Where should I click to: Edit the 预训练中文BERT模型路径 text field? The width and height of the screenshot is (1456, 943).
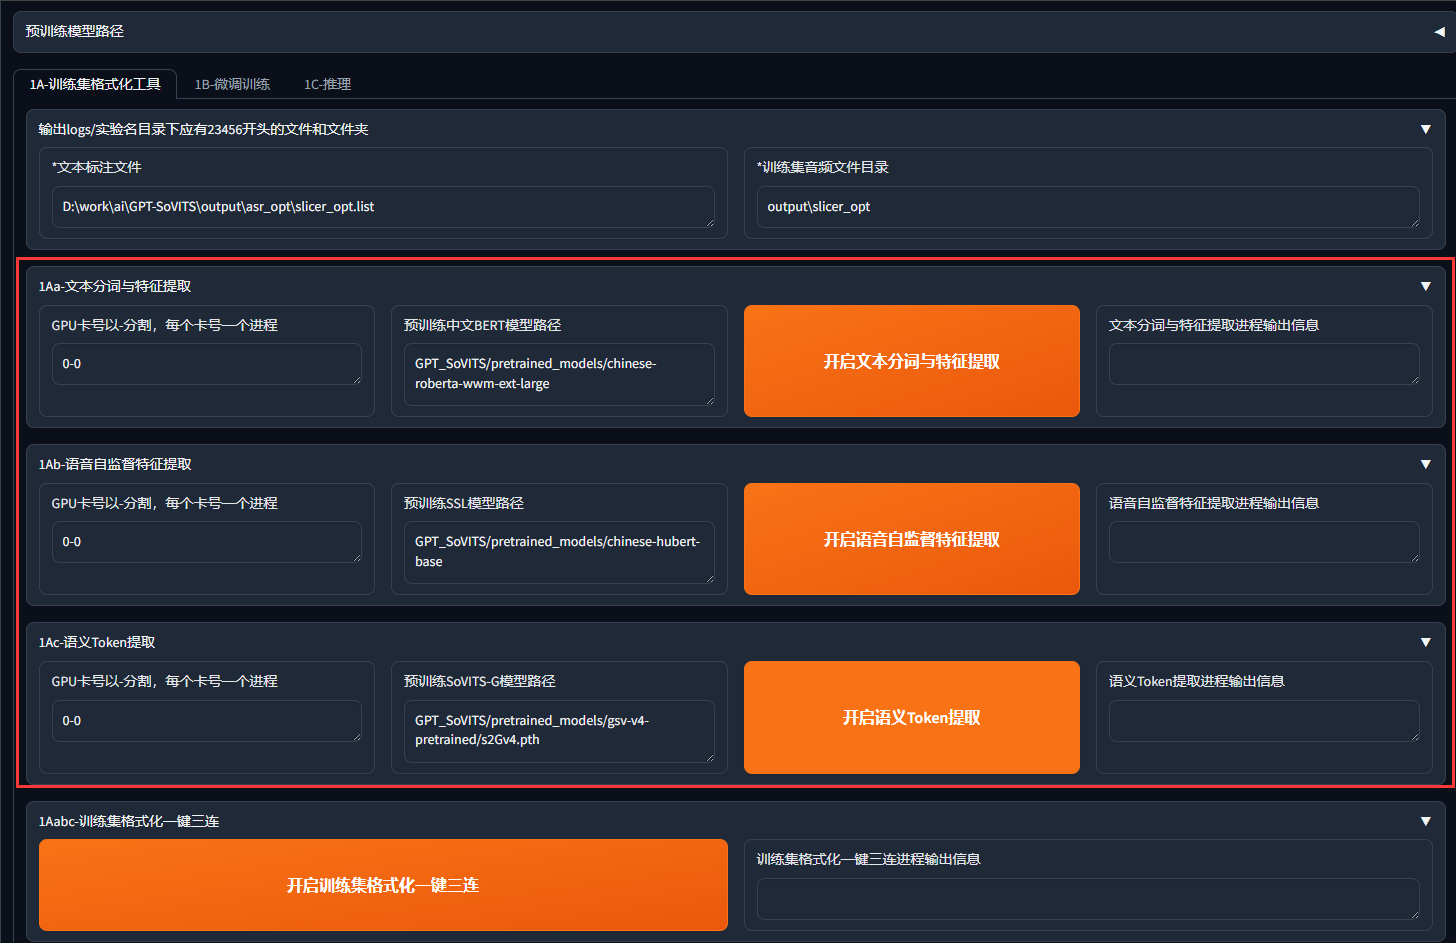pos(558,374)
